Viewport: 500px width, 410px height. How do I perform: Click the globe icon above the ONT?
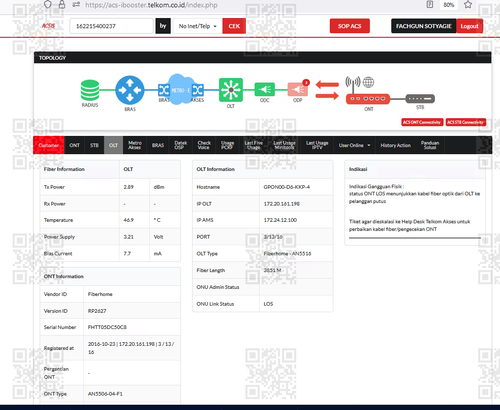pos(368,82)
